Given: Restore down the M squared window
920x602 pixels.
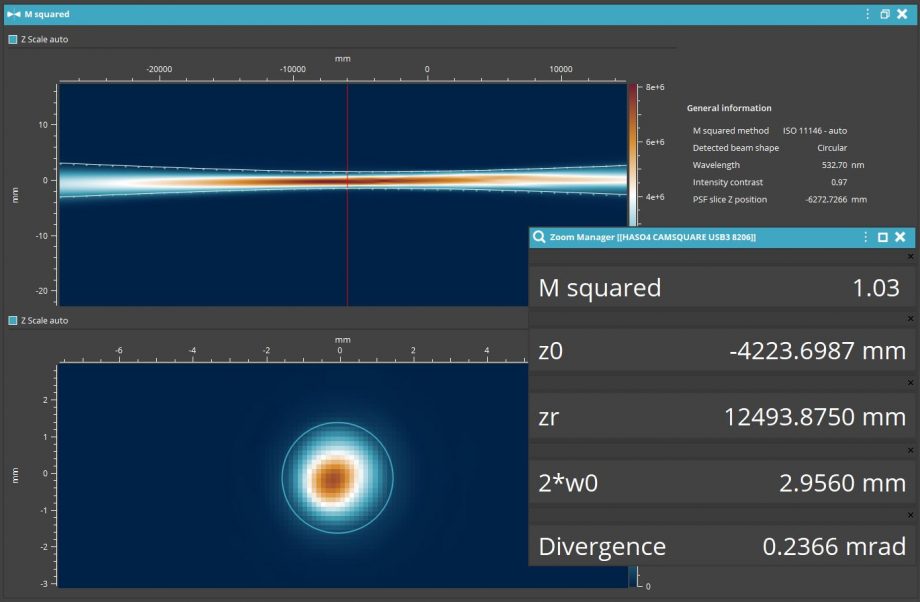Looking at the screenshot, I should click(x=883, y=13).
